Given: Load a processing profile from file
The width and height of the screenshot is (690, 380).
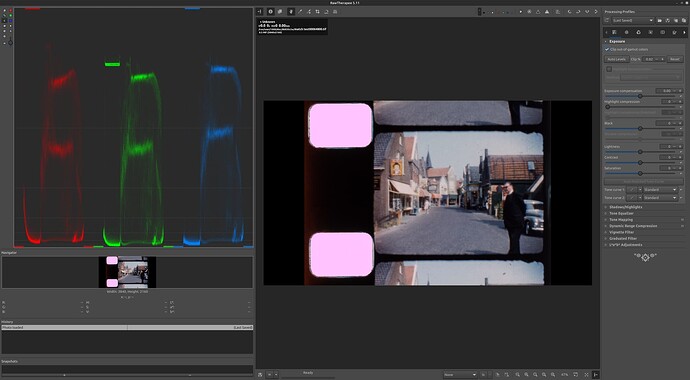Looking at the screenshot, I should pos(660,21).
